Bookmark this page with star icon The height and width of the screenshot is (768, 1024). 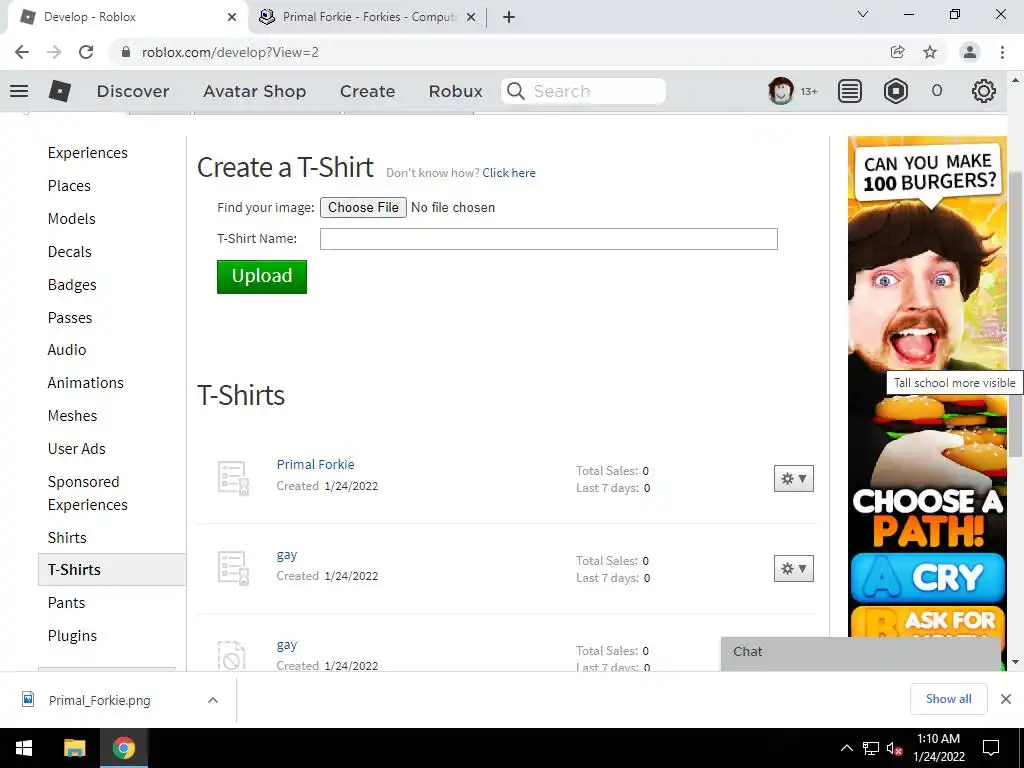tap(930, 52)
